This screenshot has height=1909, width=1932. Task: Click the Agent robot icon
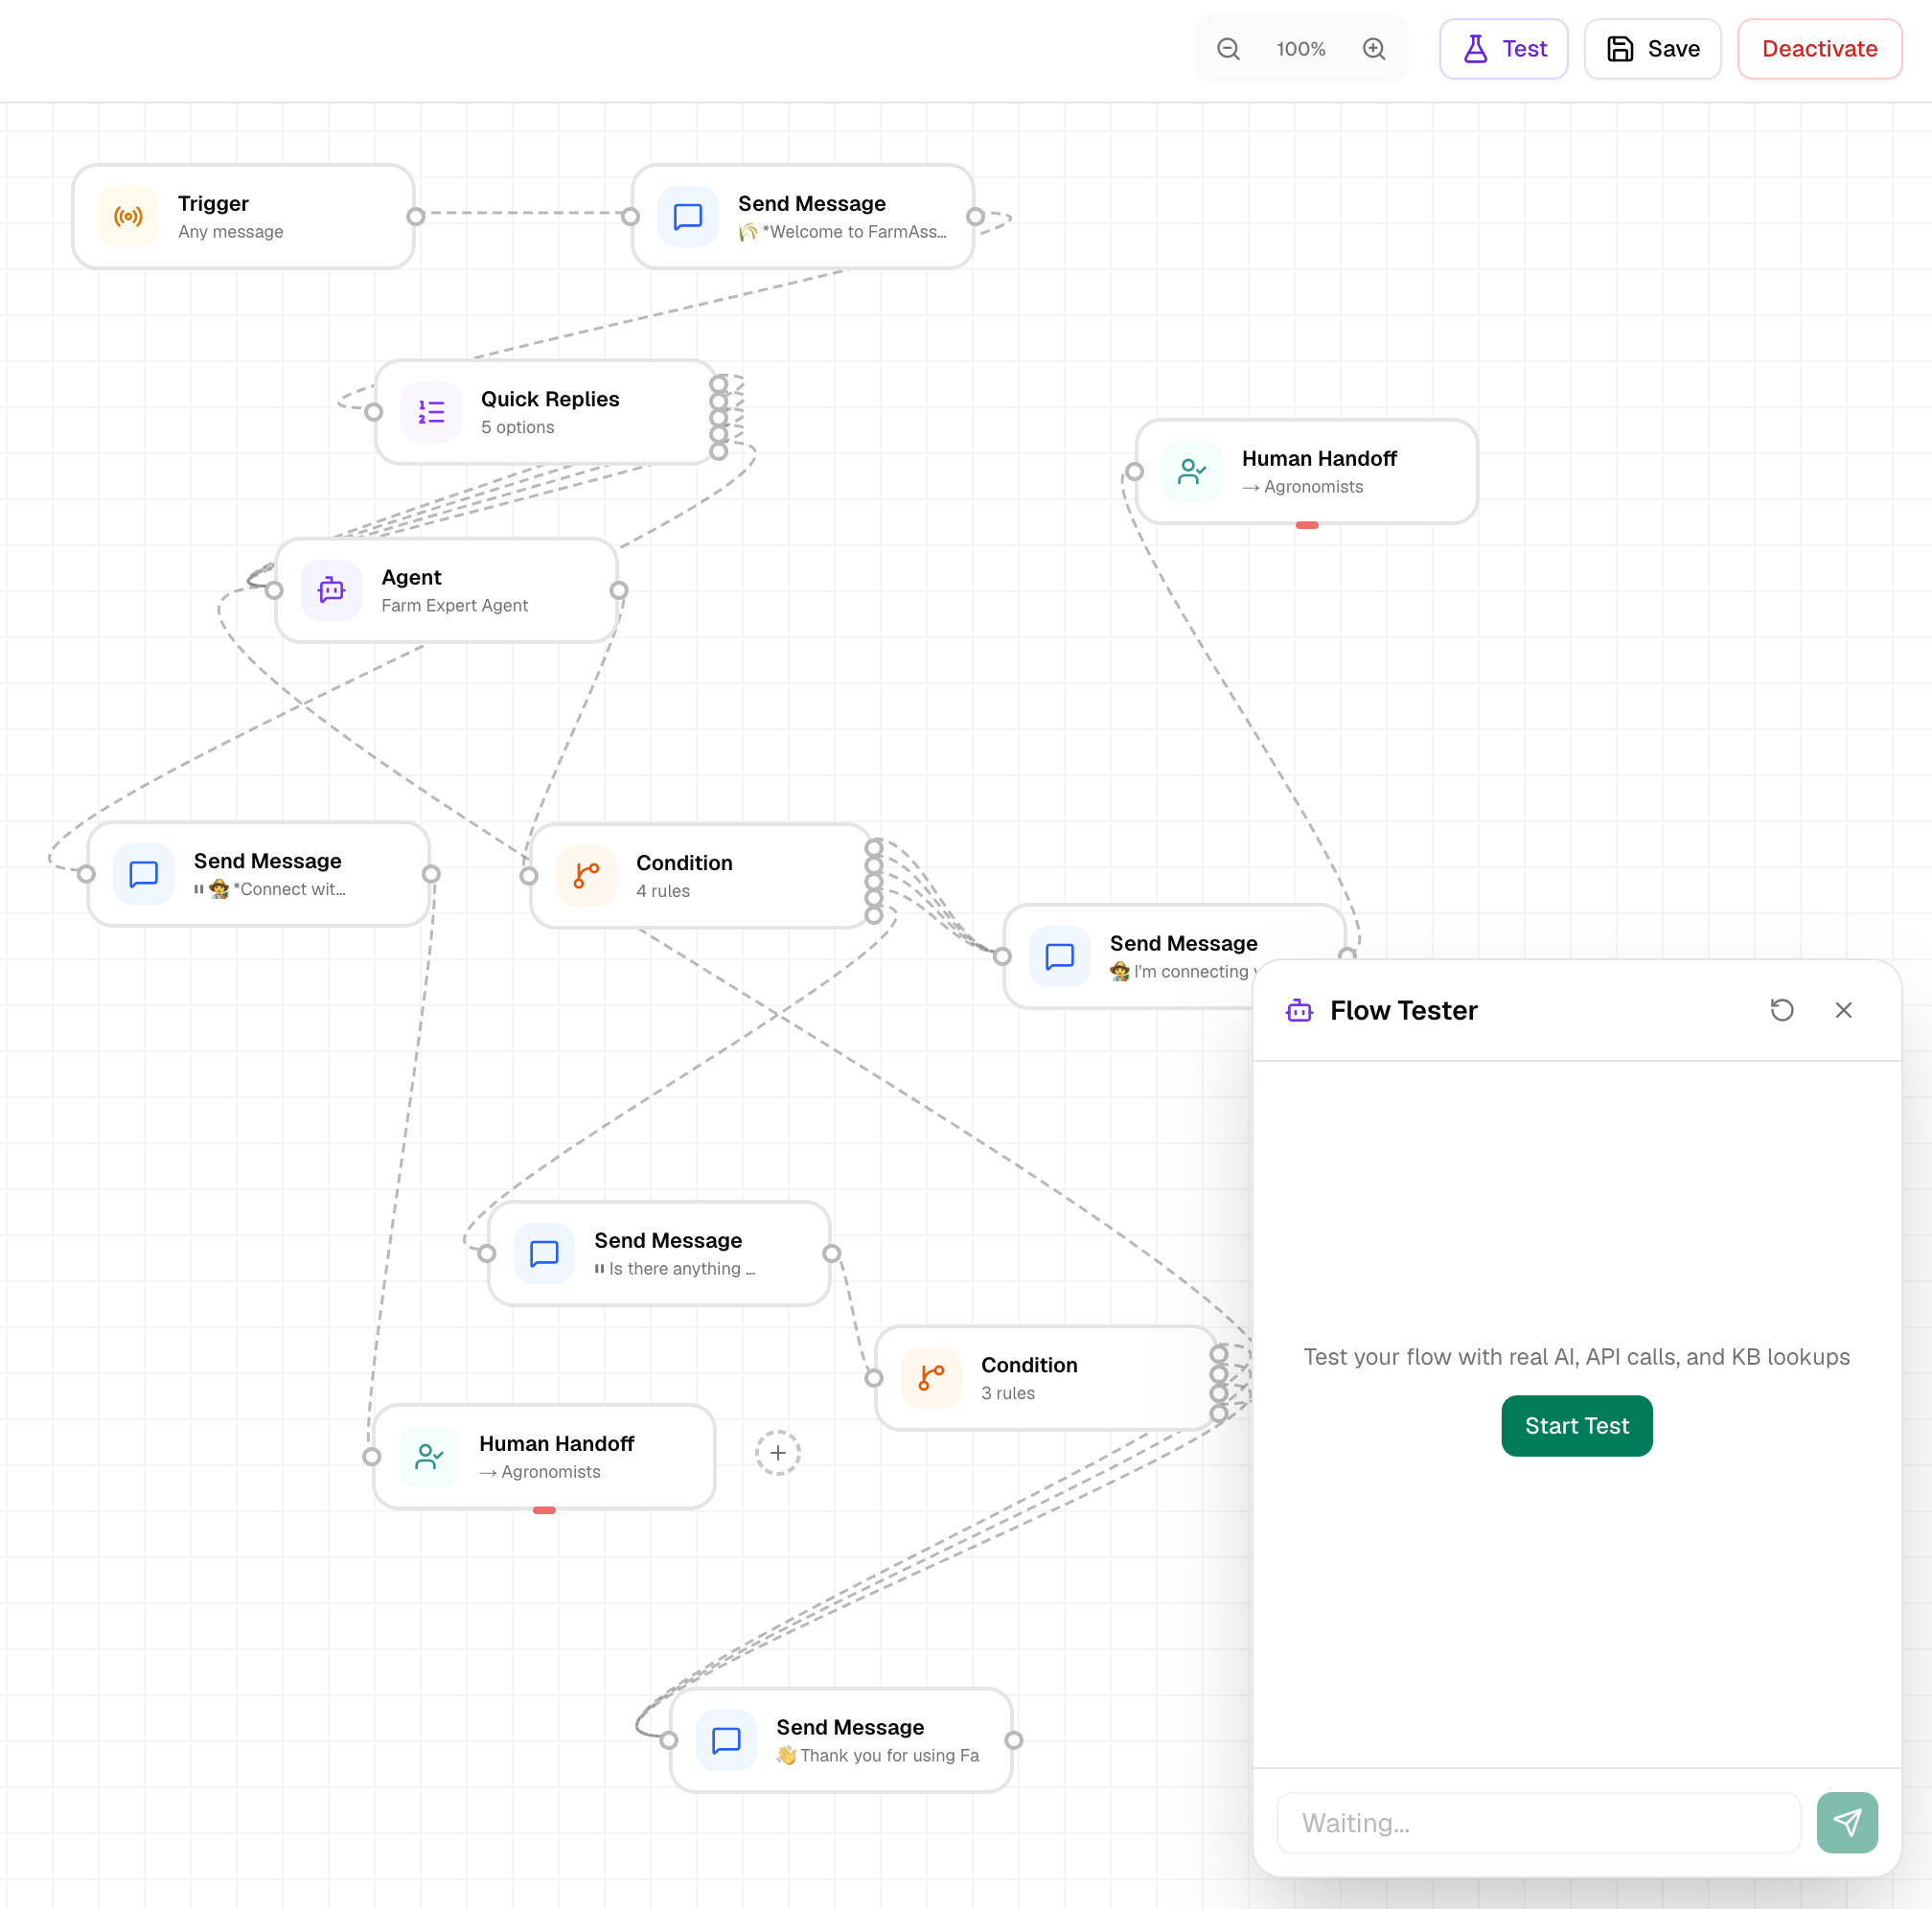[331, 590]
